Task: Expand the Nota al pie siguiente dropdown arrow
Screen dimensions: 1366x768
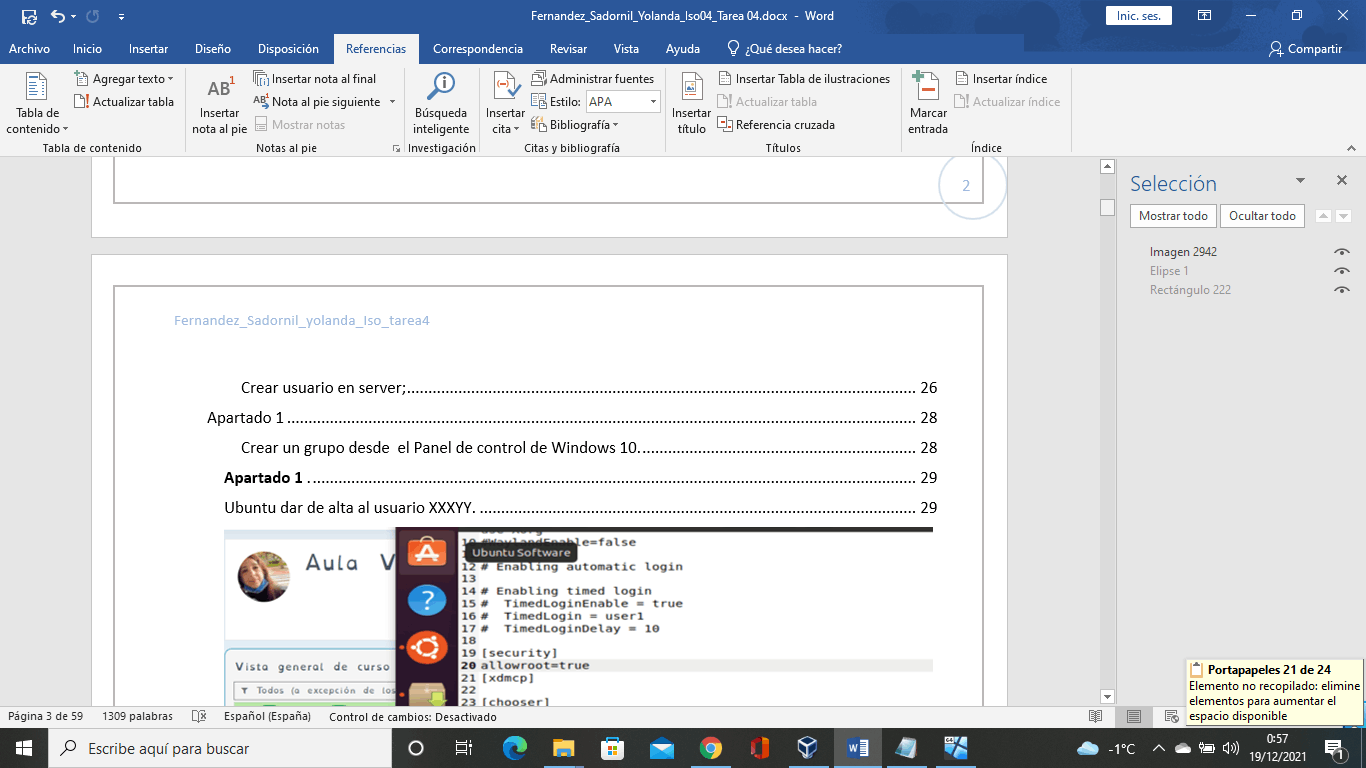Action: tap(392, 102)
